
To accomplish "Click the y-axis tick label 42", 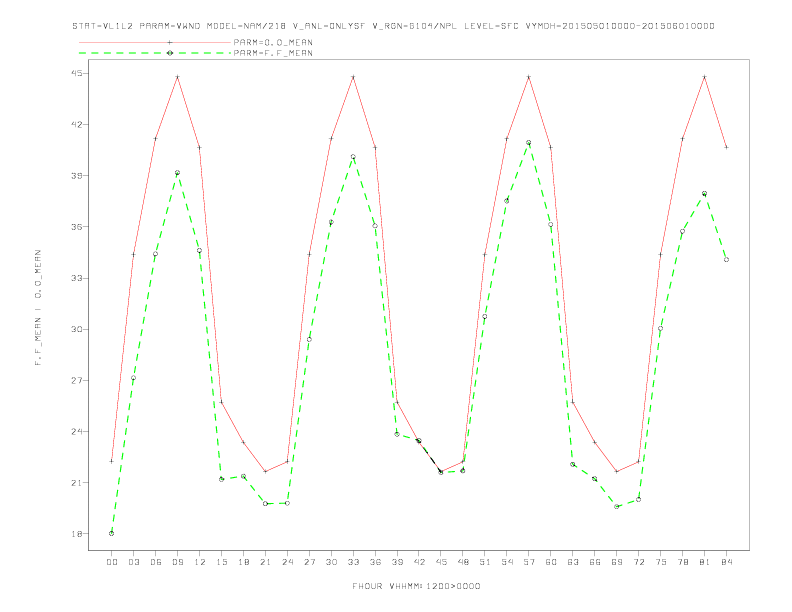I will [77, 124].
